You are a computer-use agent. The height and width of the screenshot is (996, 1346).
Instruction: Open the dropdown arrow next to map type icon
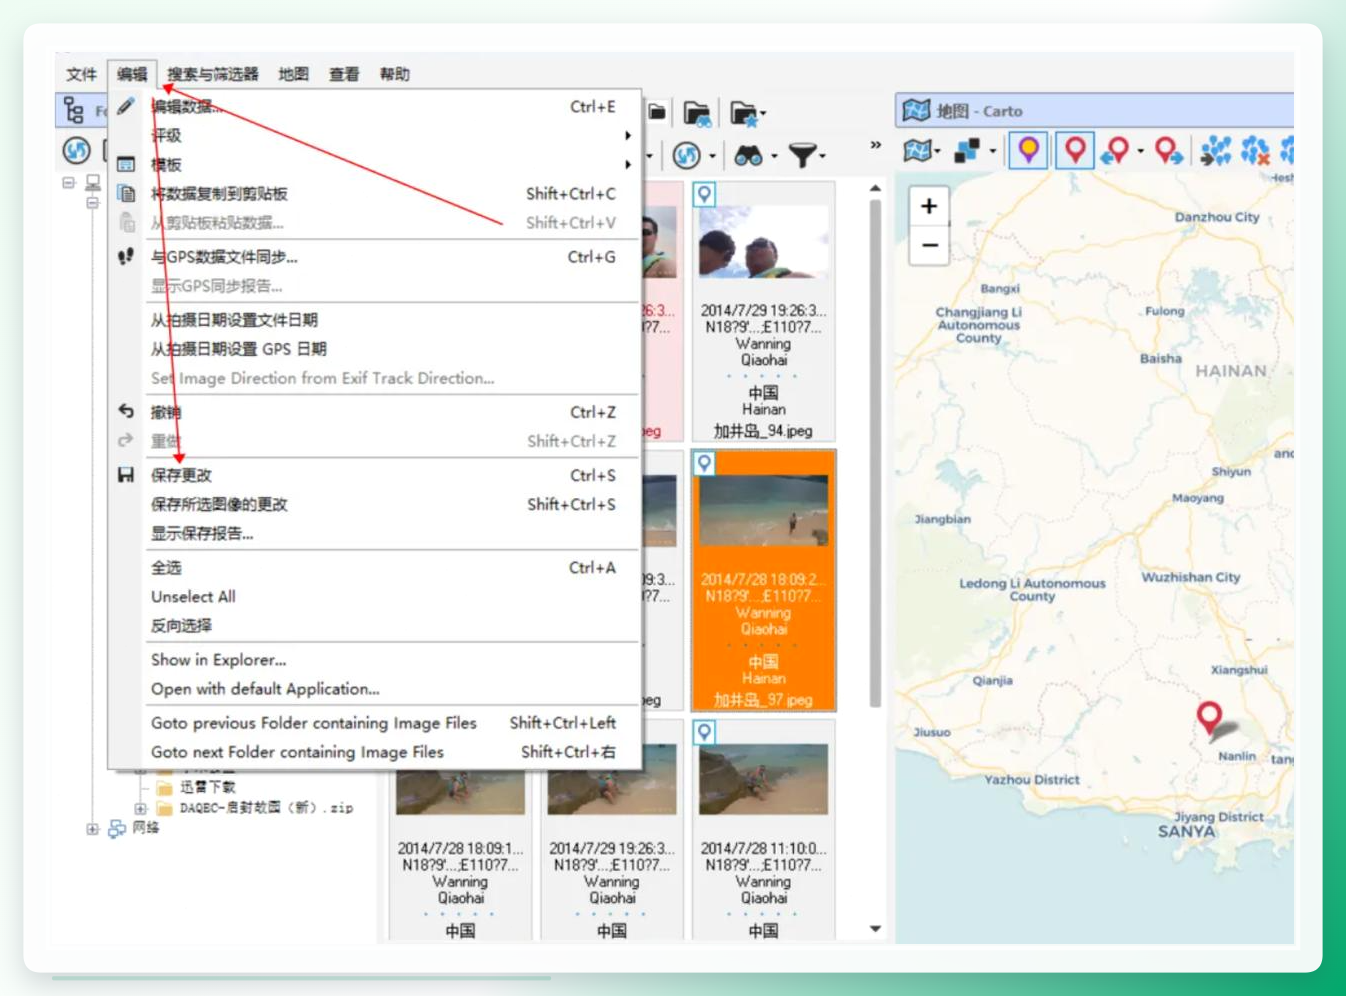pyautogui.click(x=937, y=152)
